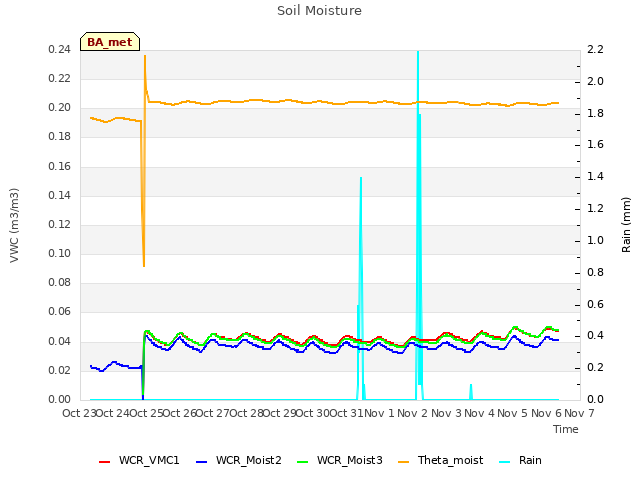Click the VWC (m3/m3) axis label
Screen dimensions: 640x480
coord(14,225)
